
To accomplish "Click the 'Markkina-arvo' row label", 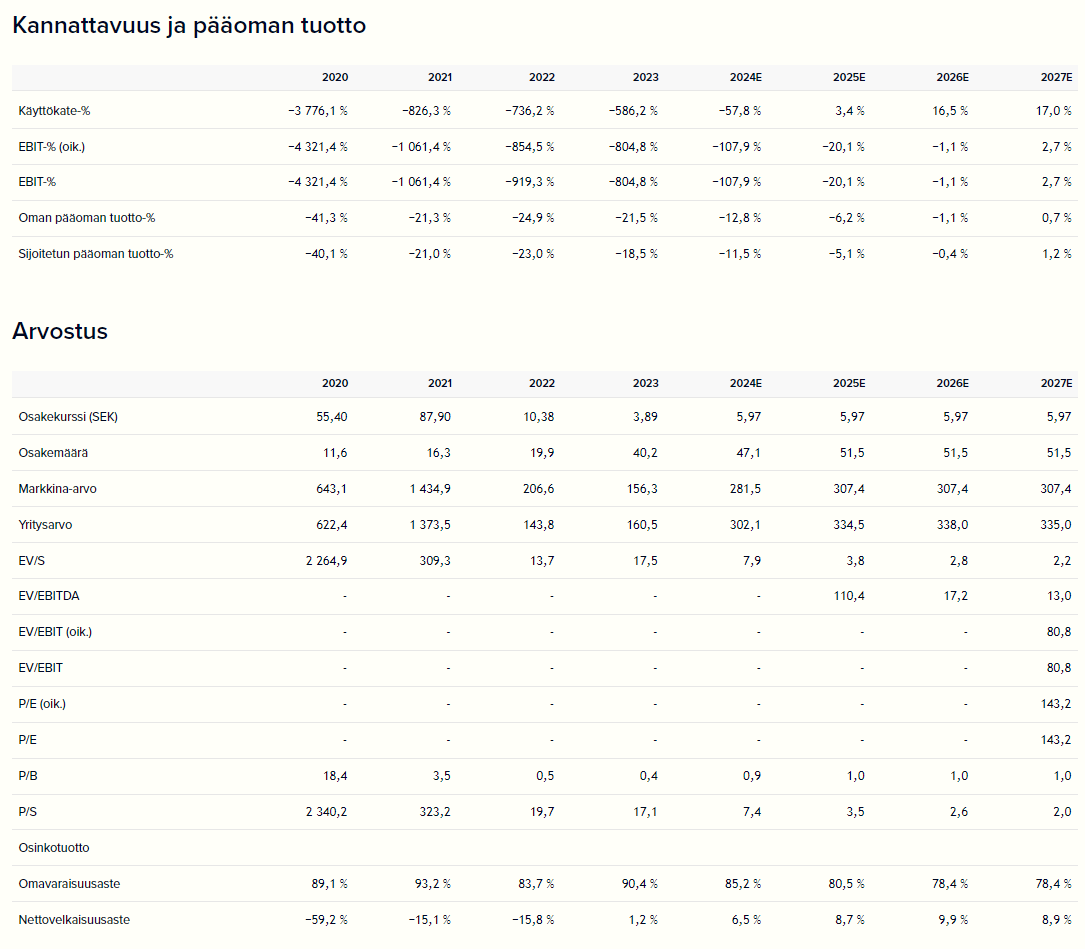I will [x=58, y=489].
